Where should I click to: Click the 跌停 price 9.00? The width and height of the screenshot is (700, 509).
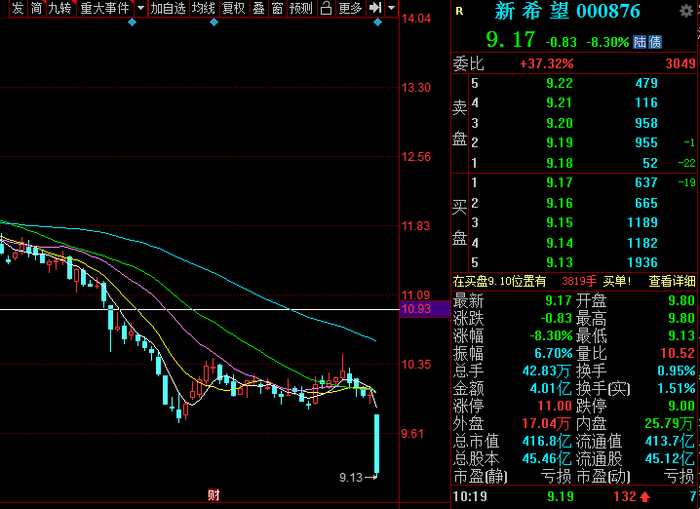click(x=681, y=406)
